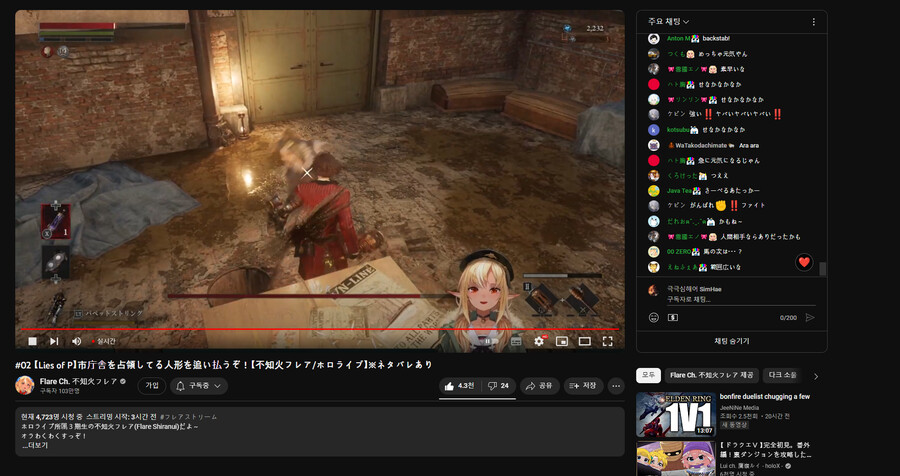
Task: Select the Flare Ch. 제공 chip
Action: pyautogui.click(x=712, y=375)
